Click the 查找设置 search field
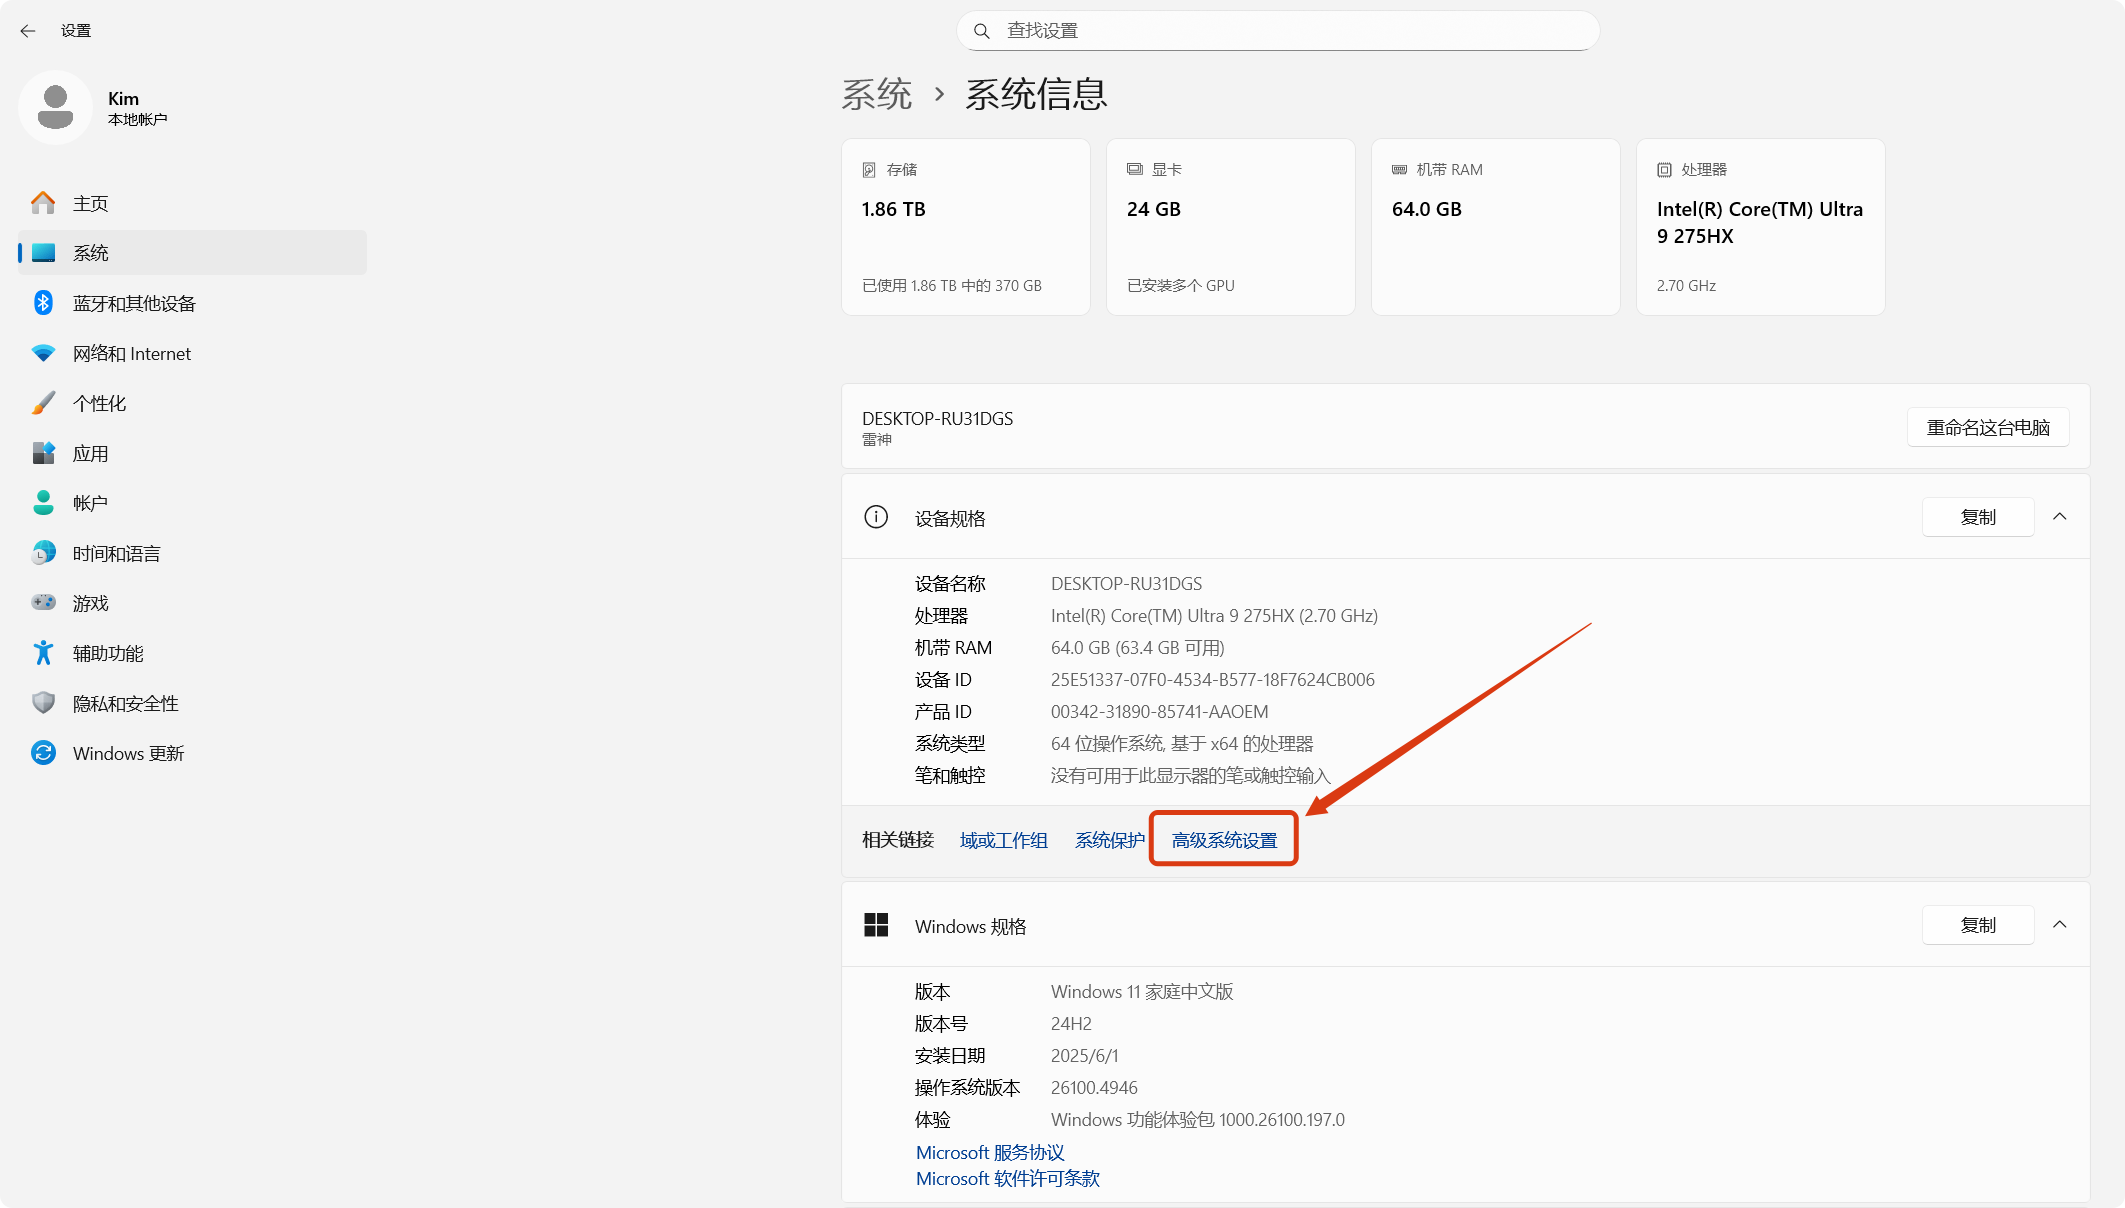The height and width of the screenshot is (1208, 2125). click(x=1278, y=31)
